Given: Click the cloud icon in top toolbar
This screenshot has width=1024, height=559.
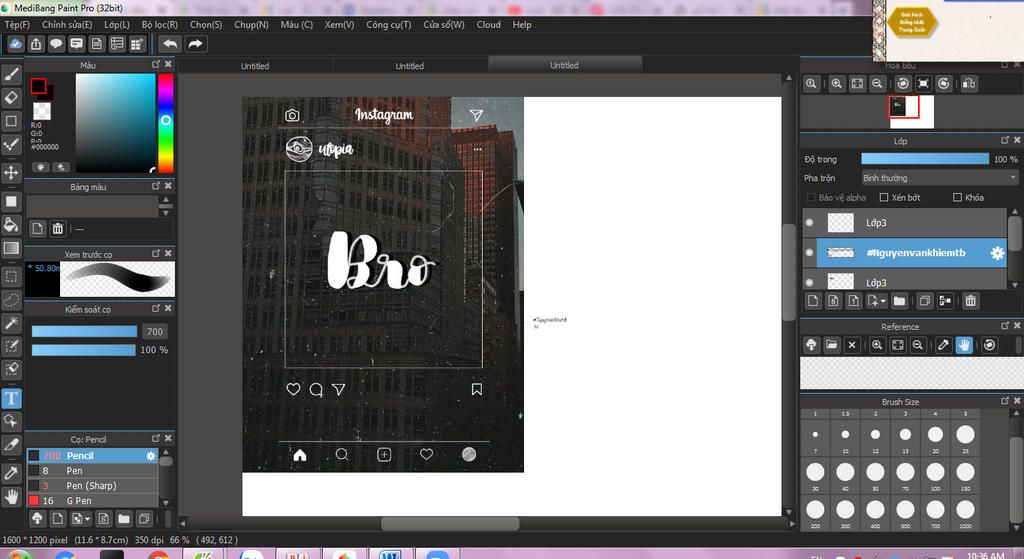Looking at the screenshot, I should point(15,44).
